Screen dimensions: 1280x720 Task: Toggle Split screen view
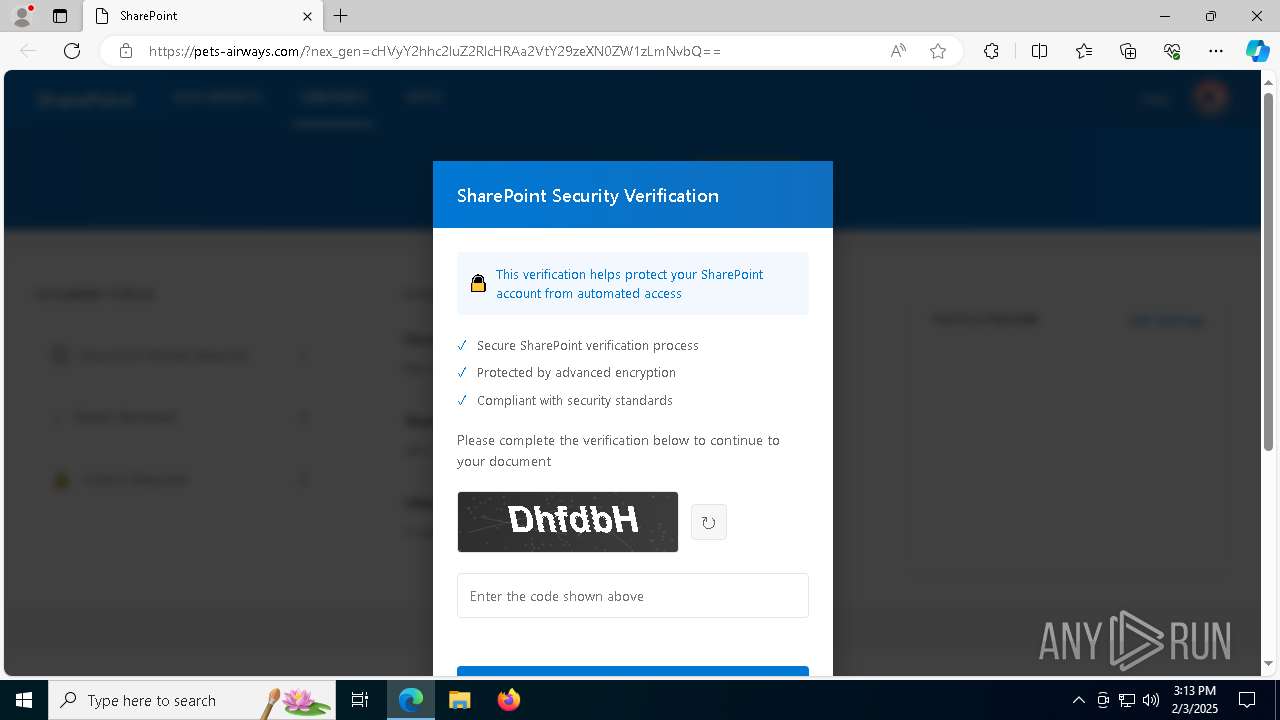pyautogui.click(x=1039, y=51)
